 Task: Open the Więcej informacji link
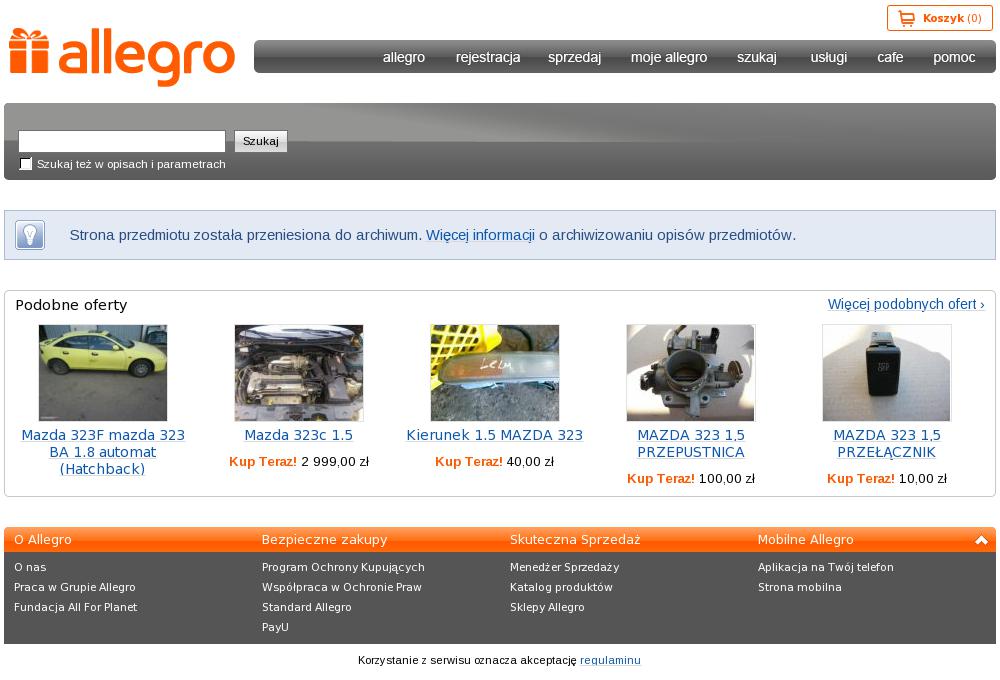pyautogui.click(x=480, y=235)
